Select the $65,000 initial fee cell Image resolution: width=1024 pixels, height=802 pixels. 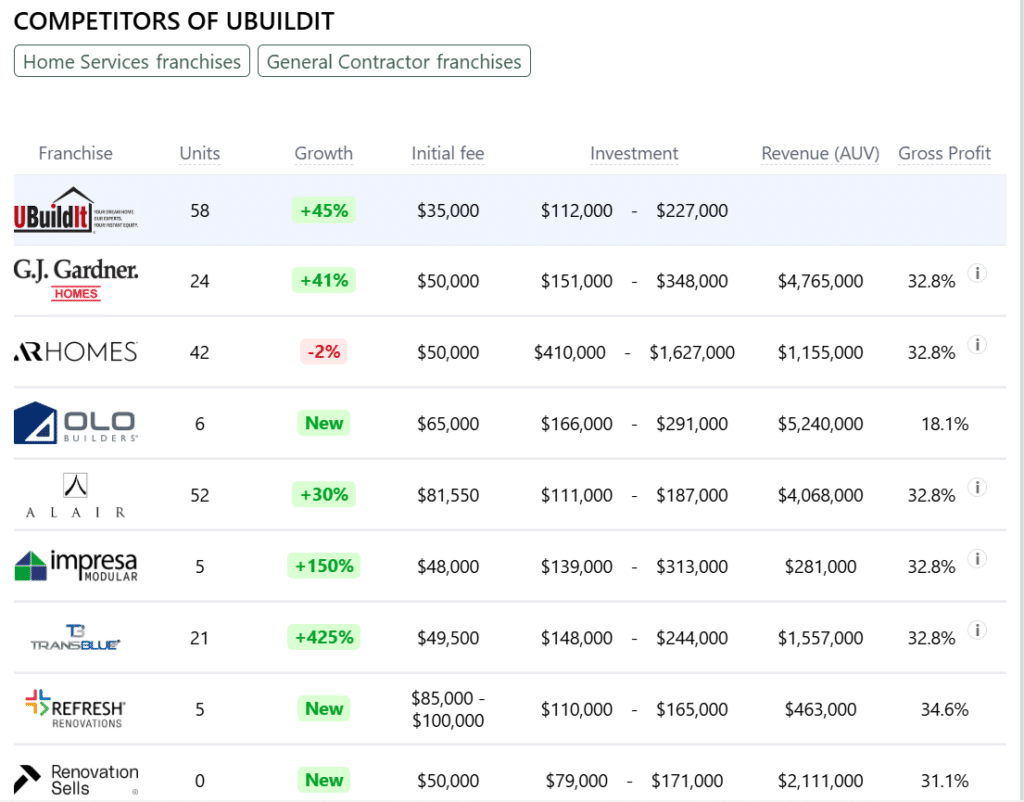click(448, 423)
